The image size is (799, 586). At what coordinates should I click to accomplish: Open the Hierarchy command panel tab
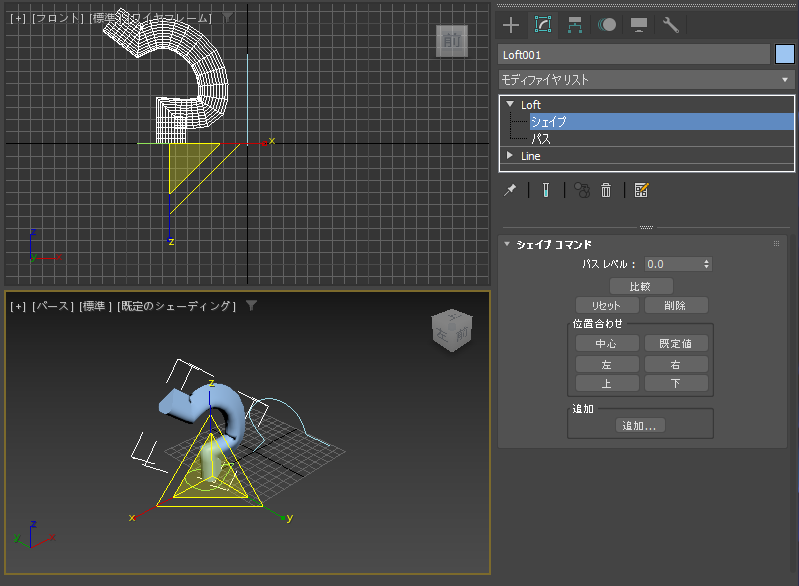pos(575,25)
